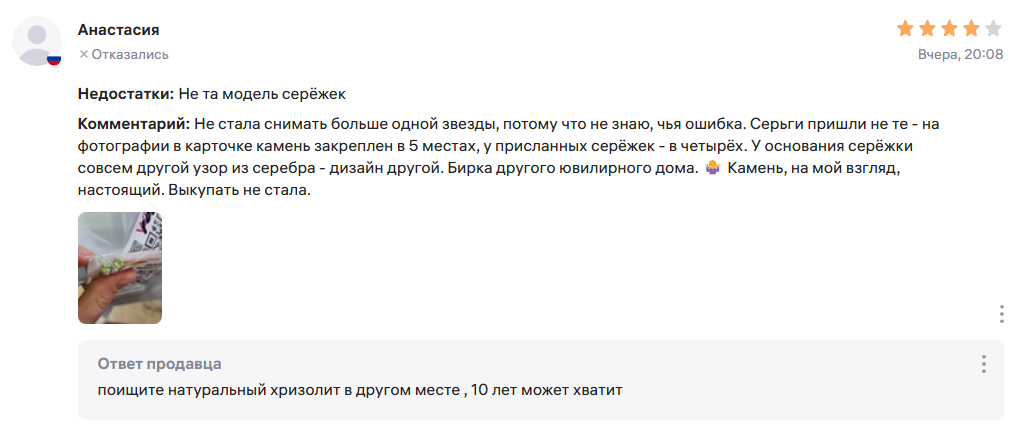The height and width of the screenshot is (436, 1019).
Task: Open three-dot menu in seller reply
Action: (x=984, y=364)
